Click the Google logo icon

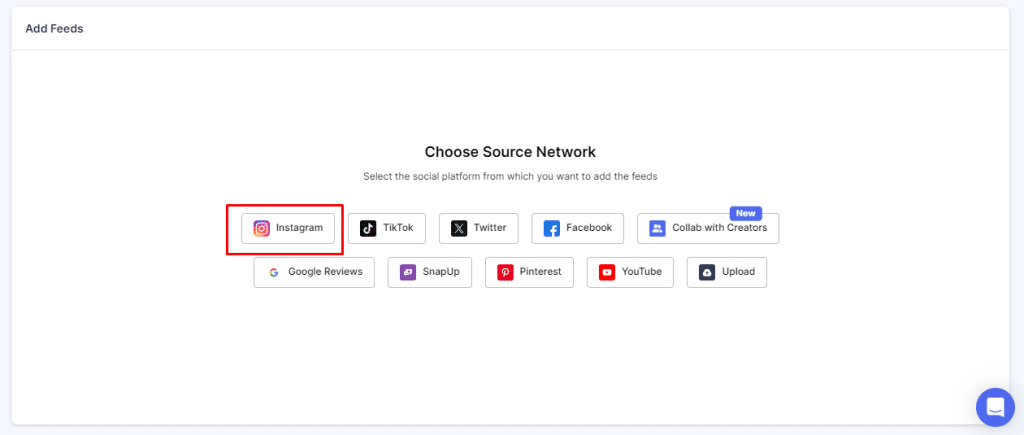point(273,272)
